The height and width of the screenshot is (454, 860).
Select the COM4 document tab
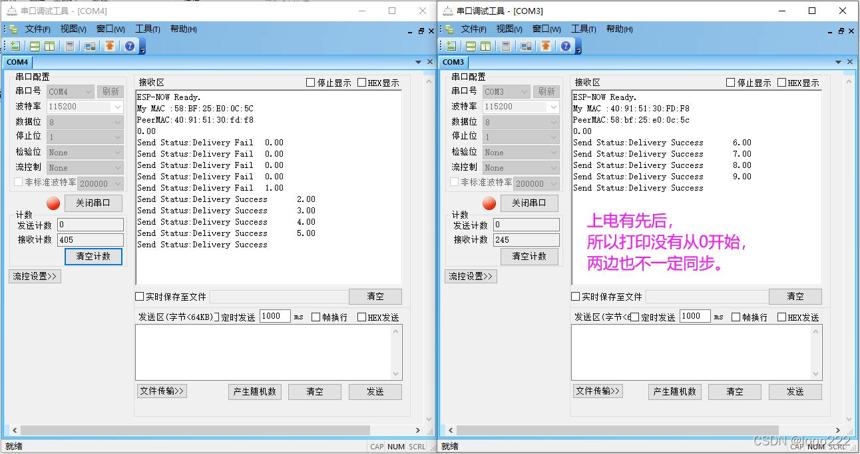[17, 62]
